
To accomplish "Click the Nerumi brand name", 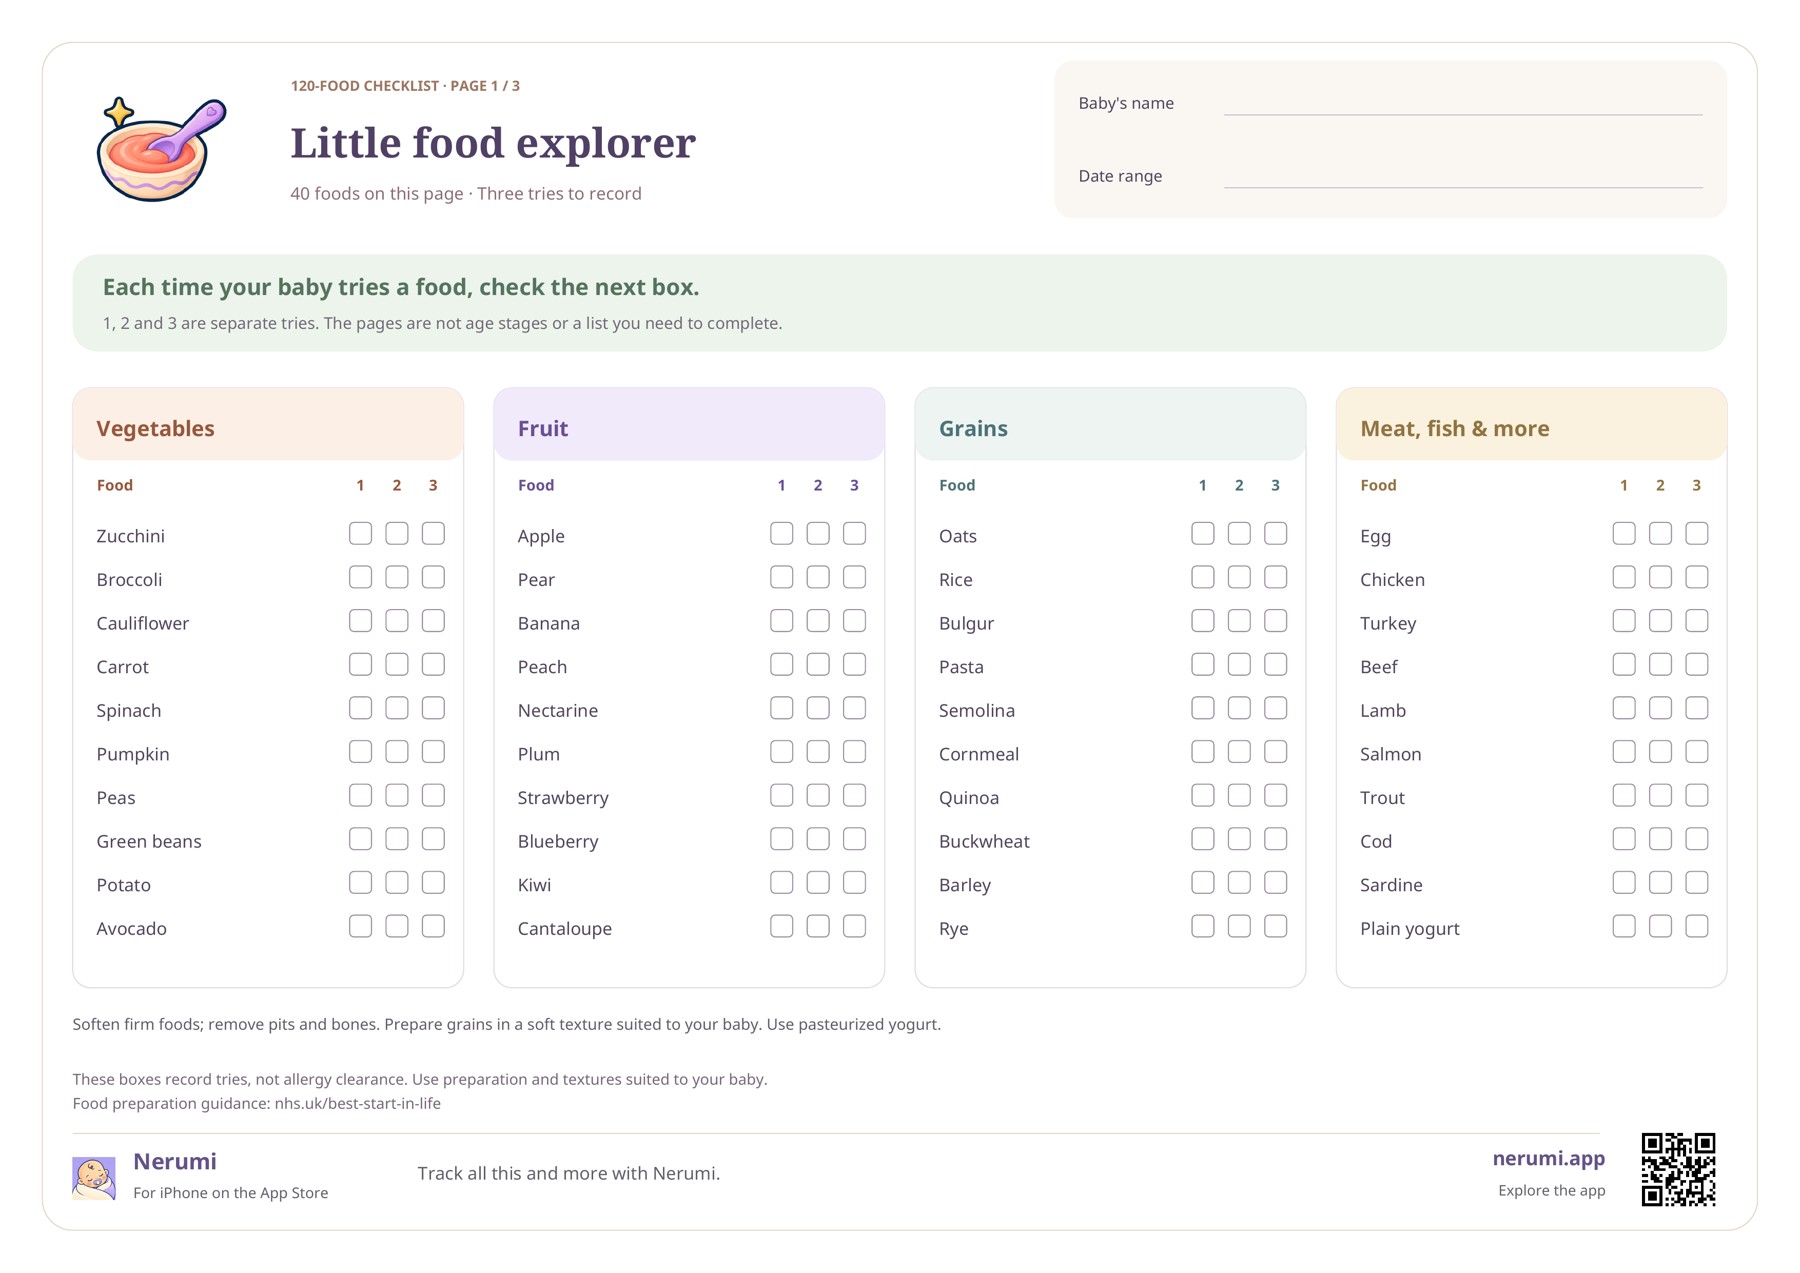I will coord(175,1161).
